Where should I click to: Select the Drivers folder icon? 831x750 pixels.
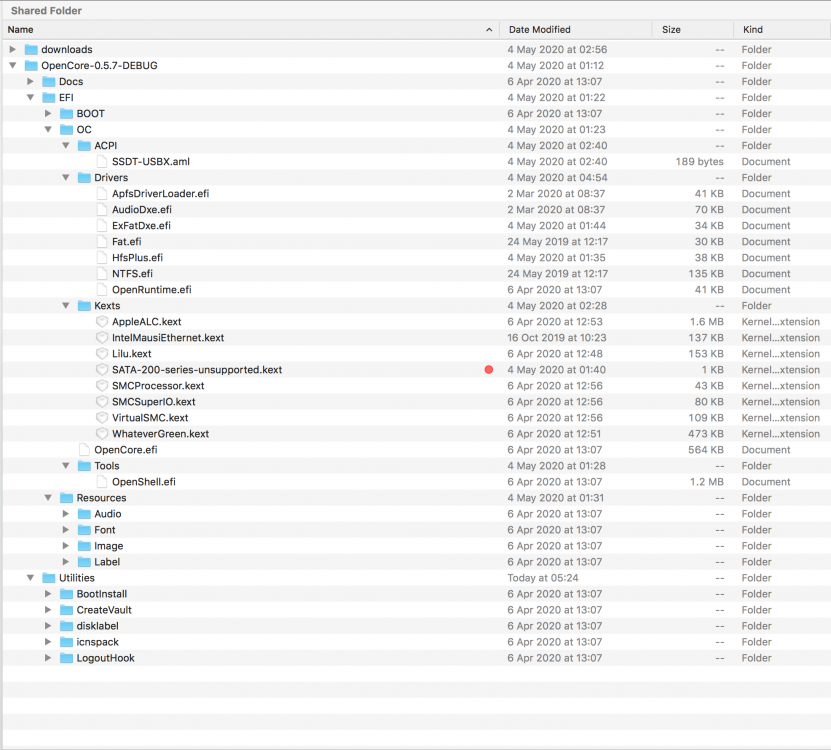click(x=84, y=178)
